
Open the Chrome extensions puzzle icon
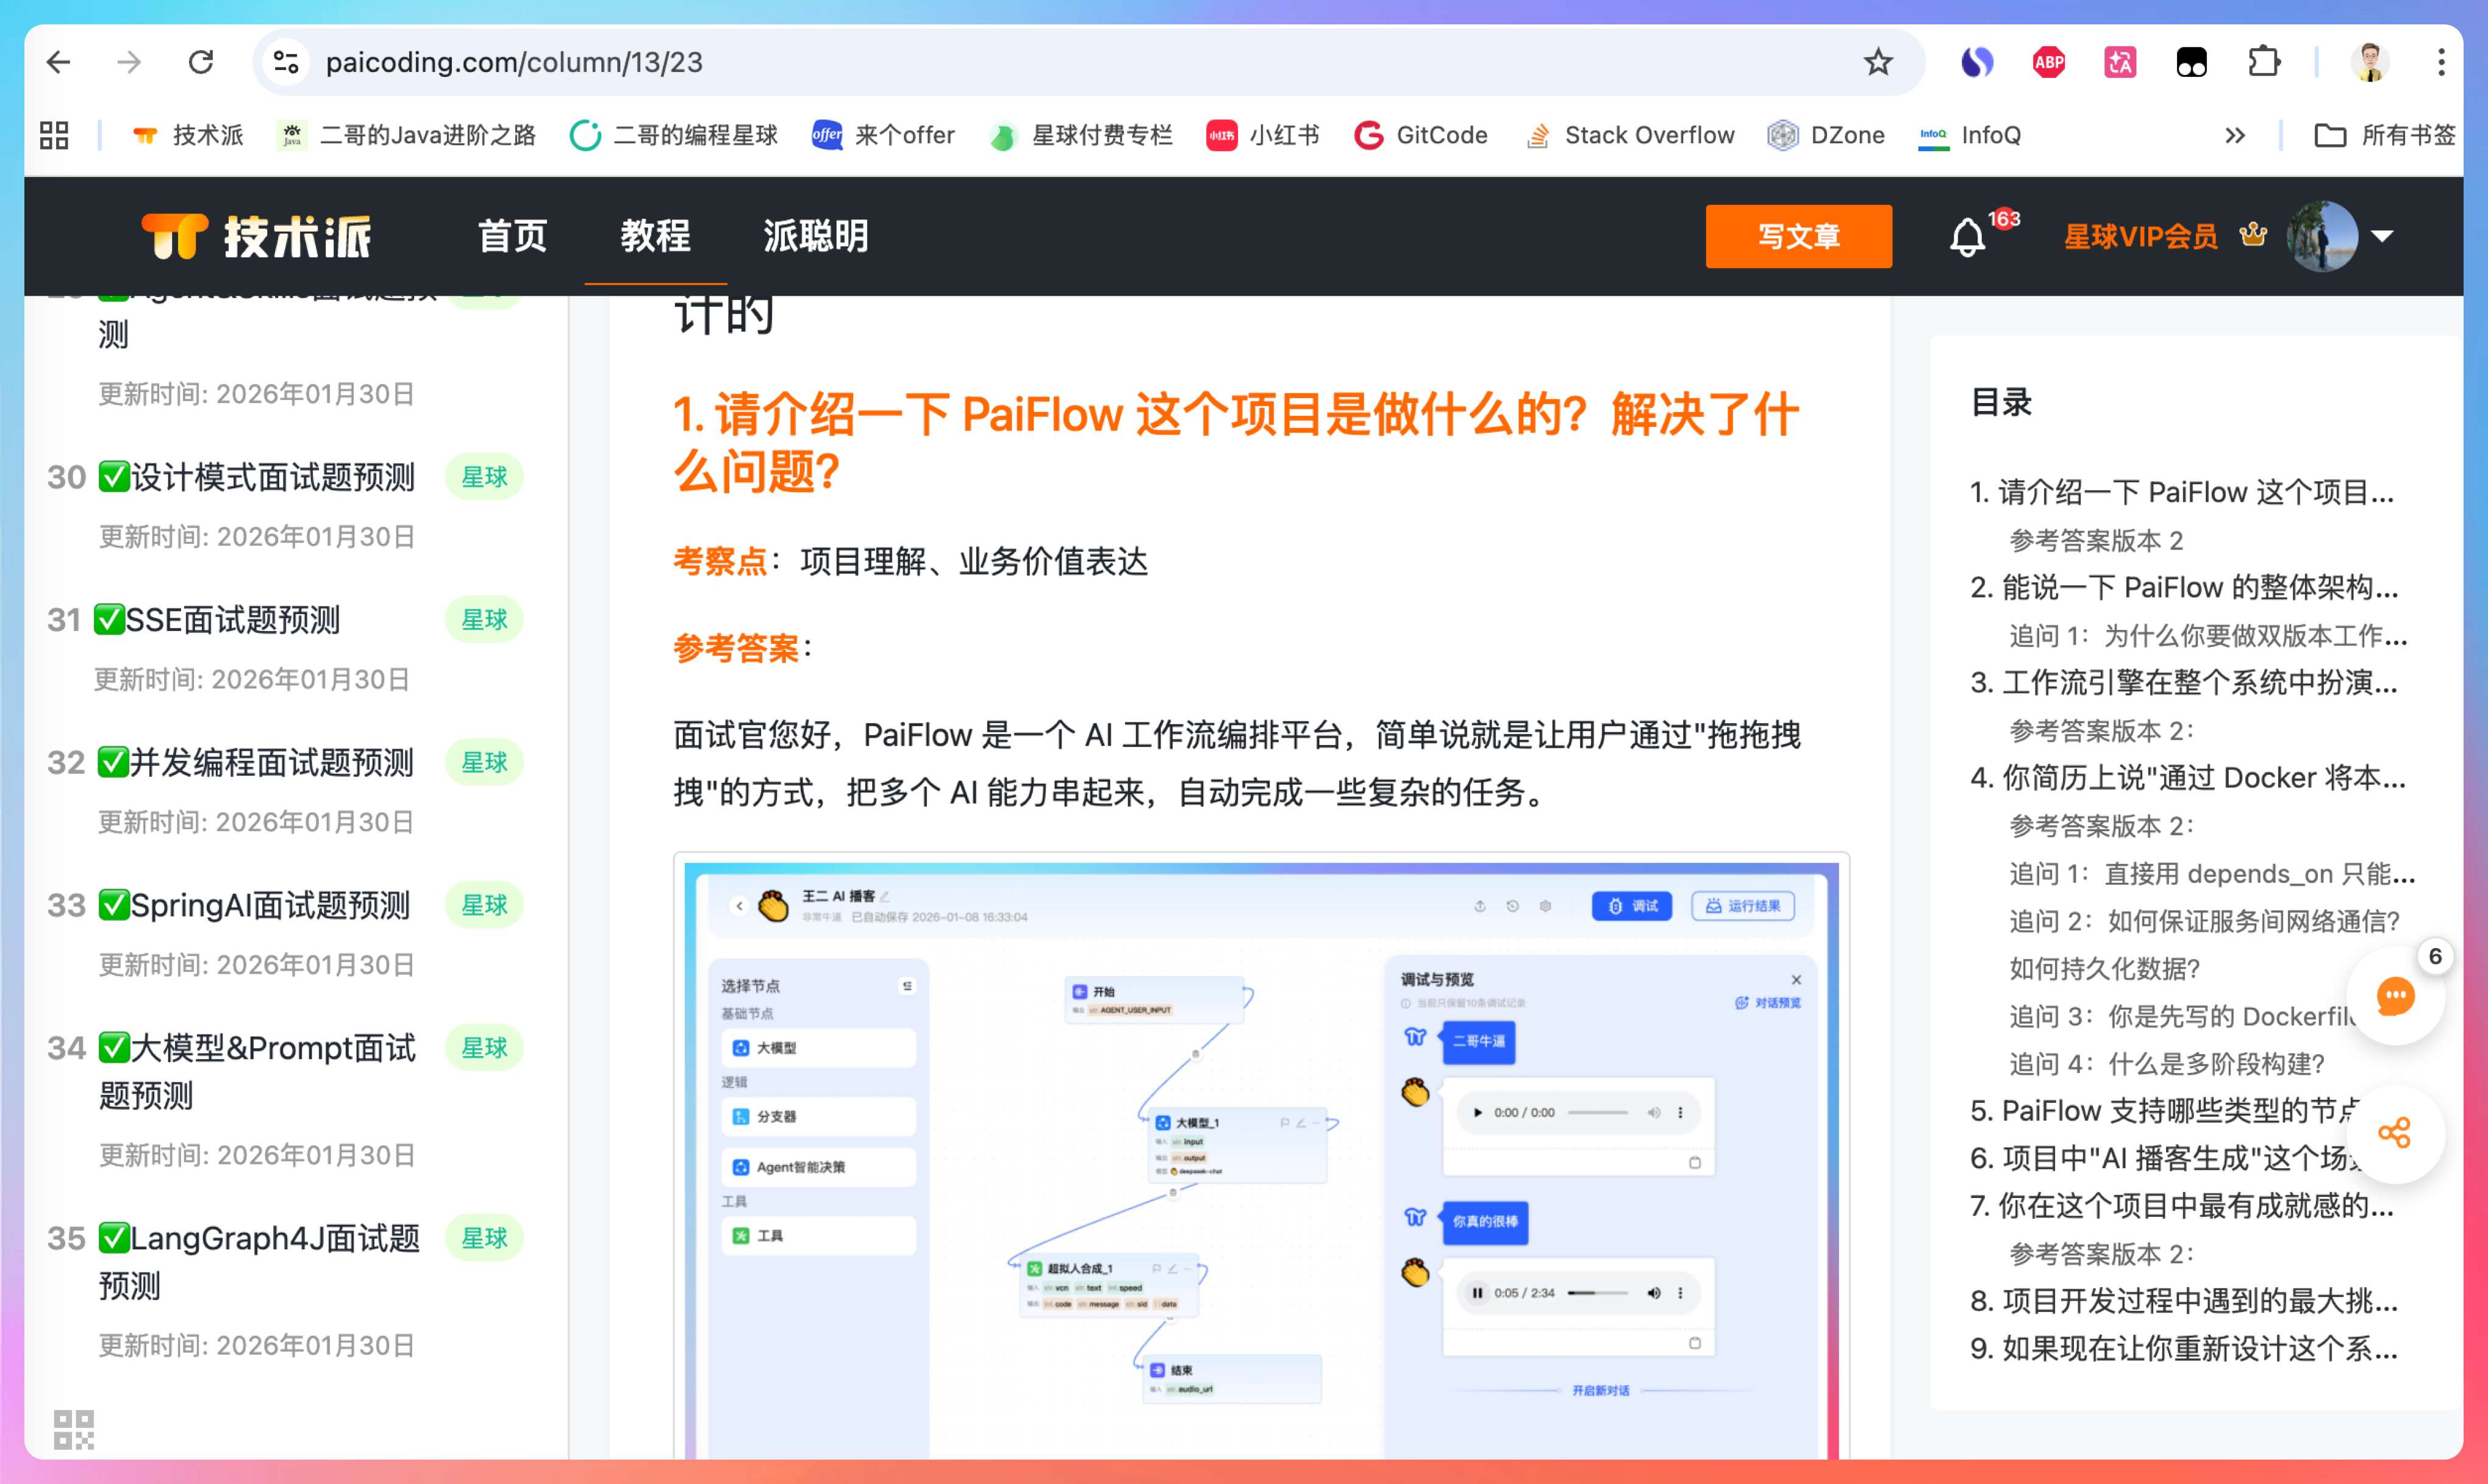2263,62
